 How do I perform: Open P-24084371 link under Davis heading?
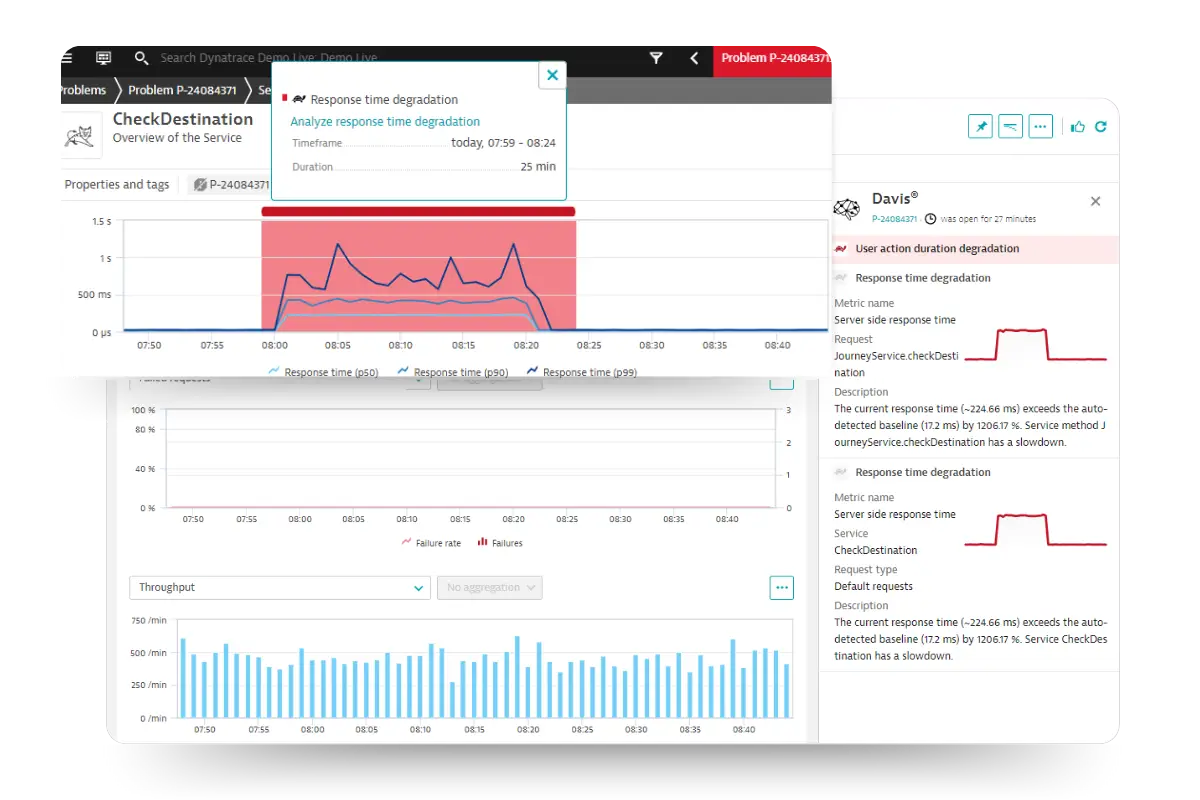click(894, 219)
